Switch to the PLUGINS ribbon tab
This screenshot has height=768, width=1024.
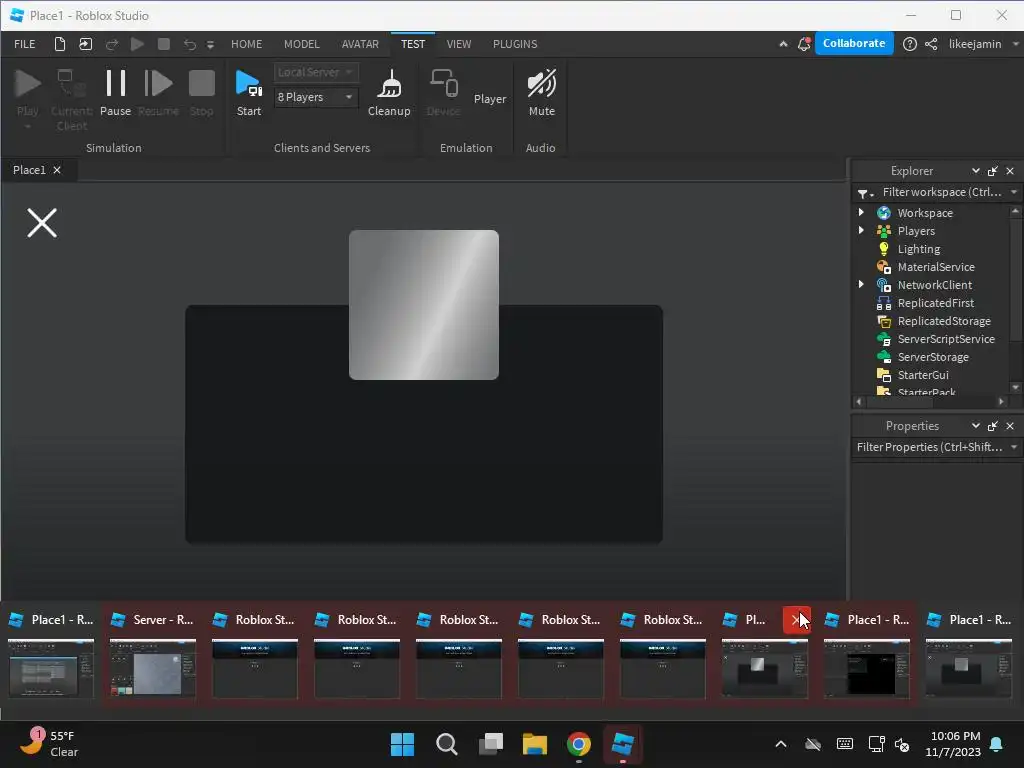tap(515, 44)
